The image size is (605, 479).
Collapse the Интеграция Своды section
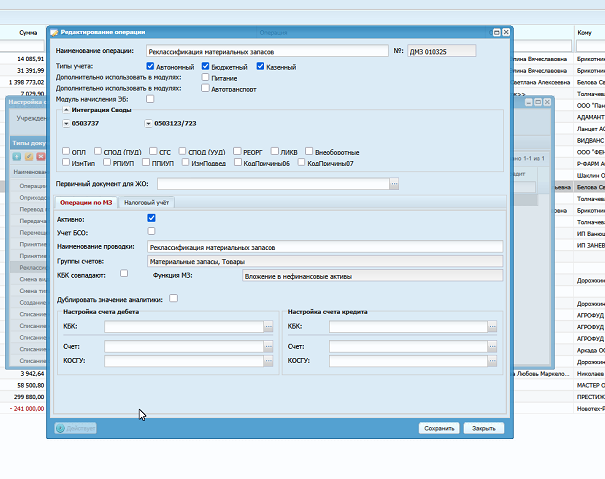66,110
